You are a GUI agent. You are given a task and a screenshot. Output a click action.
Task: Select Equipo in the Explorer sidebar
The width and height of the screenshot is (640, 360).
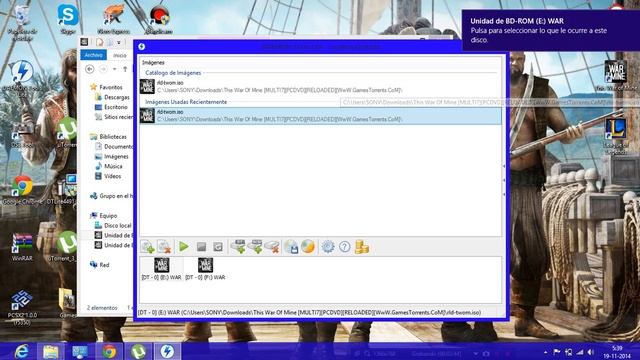tap(104, 216)
